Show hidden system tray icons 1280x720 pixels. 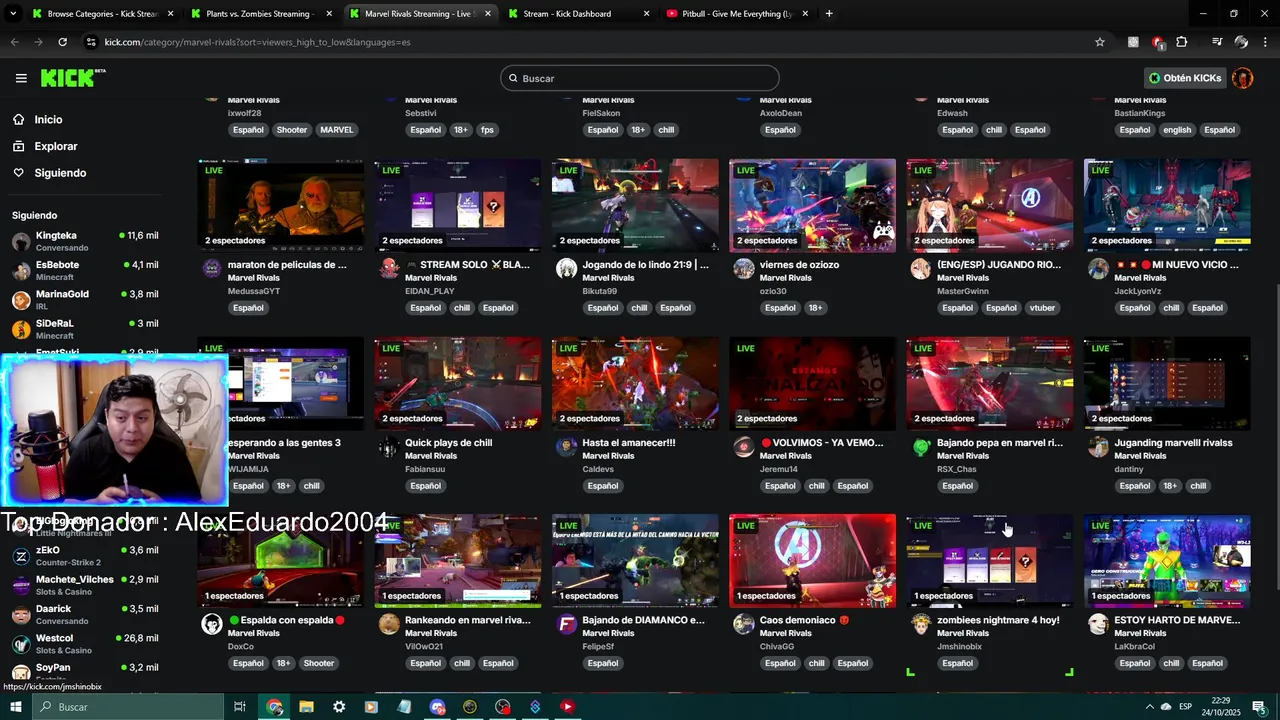(1149, 707)
